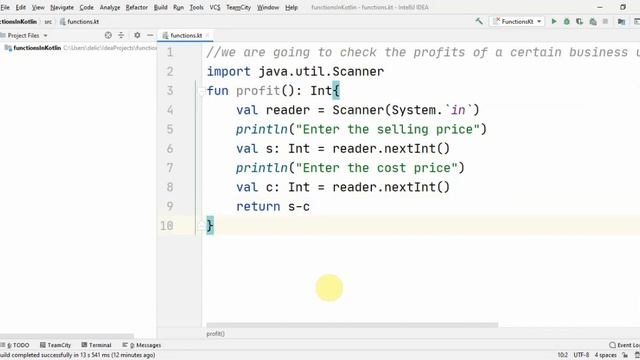Click 'val s: Int' declaration on line 6
The image size is (640, 360).
tap(273, 149)
